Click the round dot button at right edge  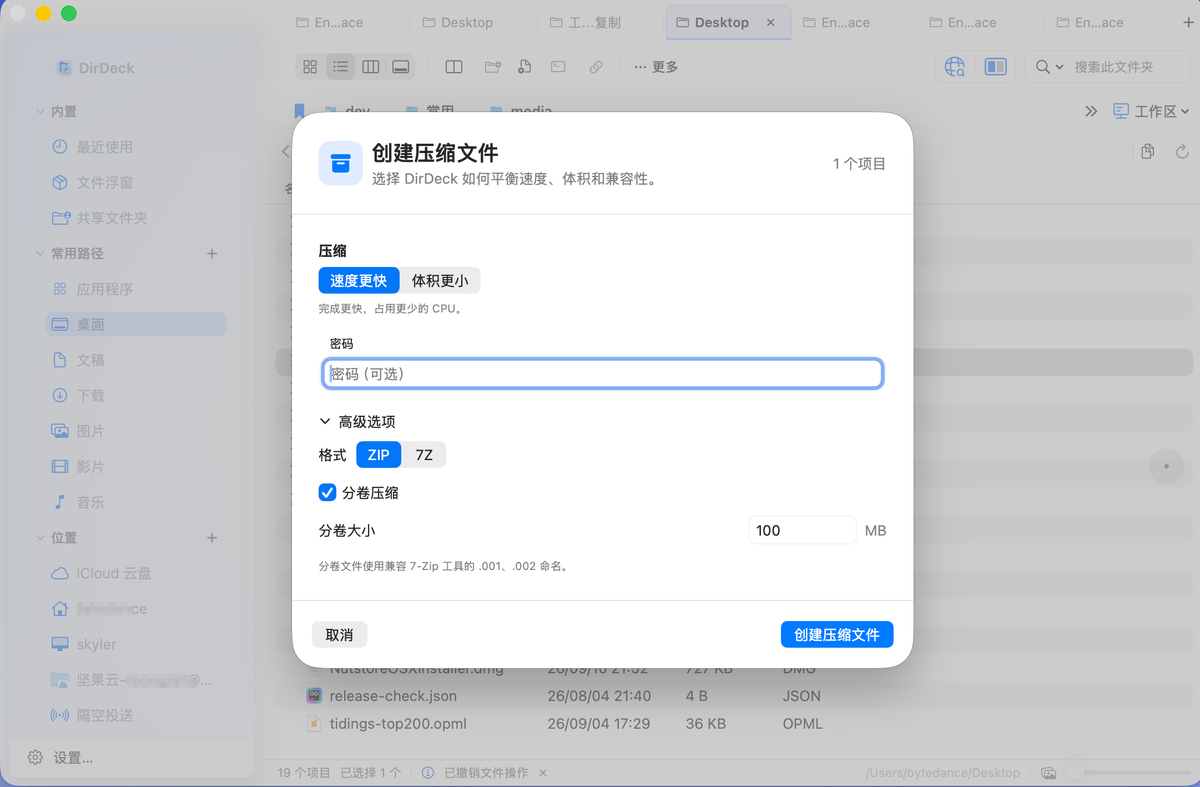point(1166,466)
